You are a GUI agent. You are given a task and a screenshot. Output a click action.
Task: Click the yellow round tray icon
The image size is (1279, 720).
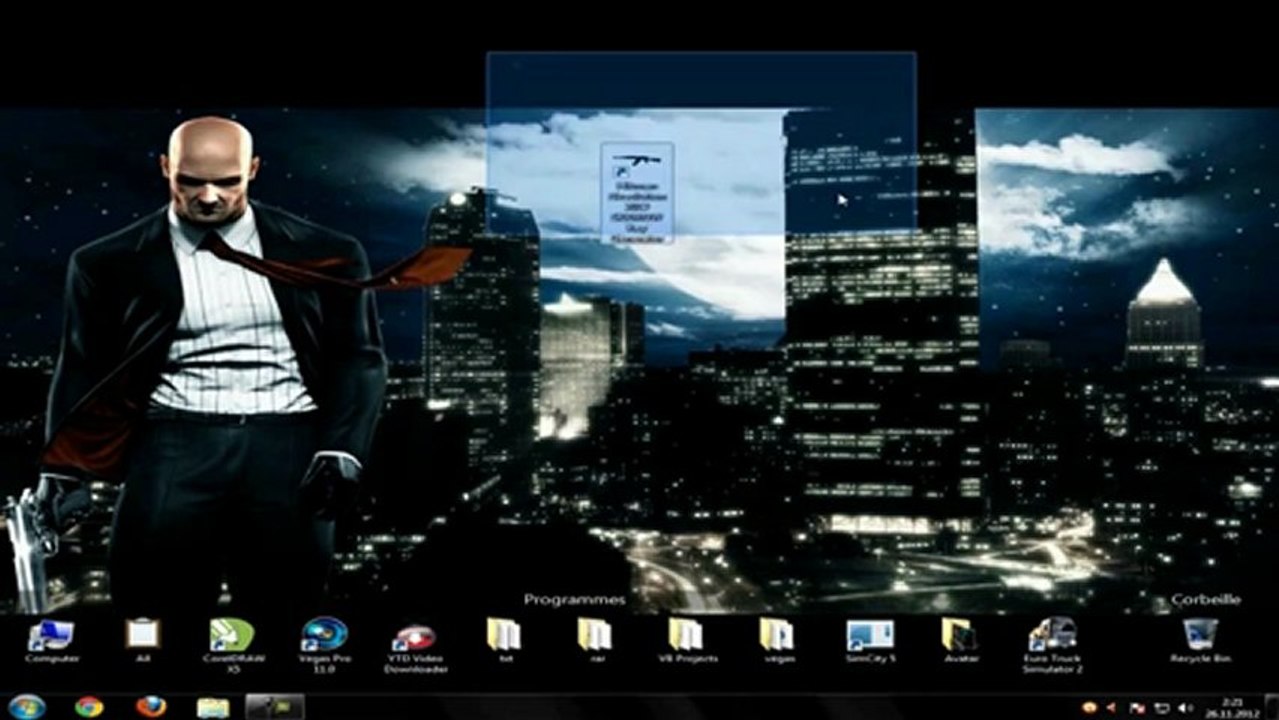point(1089,708)
